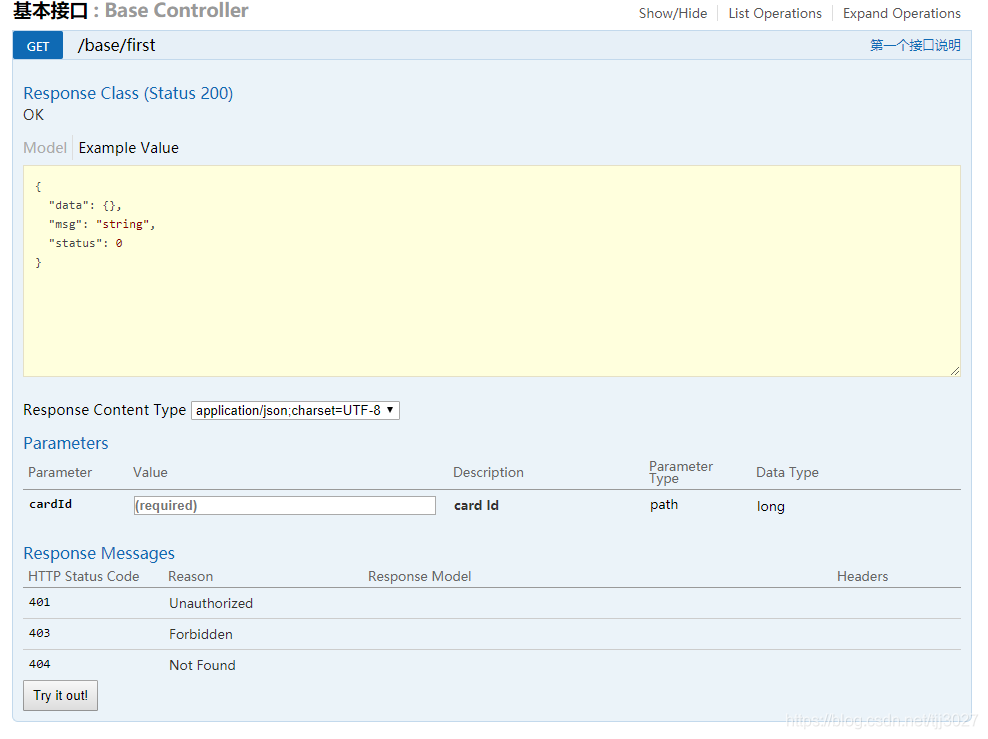The width and height of the screenshot is (988, 739).
Task: Click the 403 status code row
Action: tap(491, 634)
